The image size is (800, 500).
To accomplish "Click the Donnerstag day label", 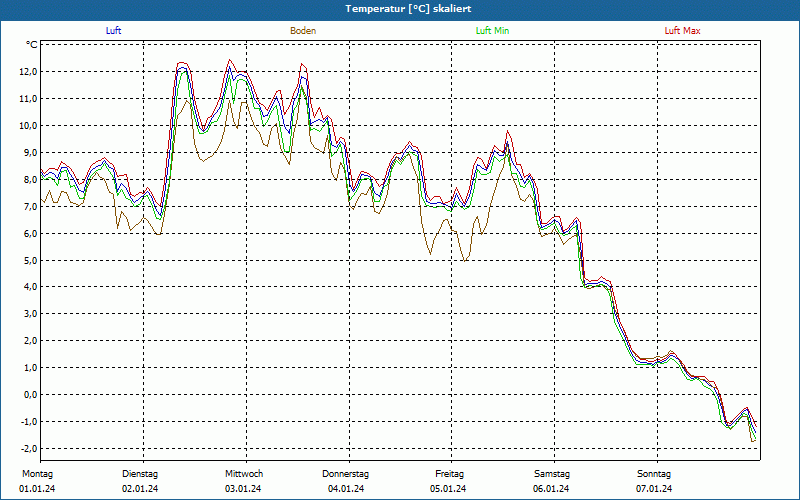I will [345, 474].
